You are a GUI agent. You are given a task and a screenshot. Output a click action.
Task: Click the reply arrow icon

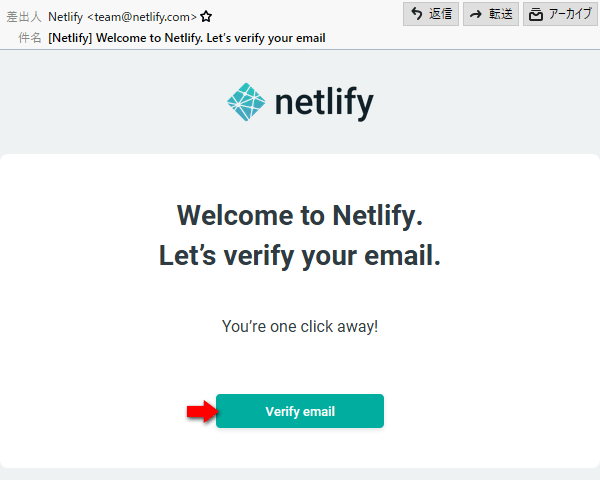pyautogui.click(x=417, y=14)
